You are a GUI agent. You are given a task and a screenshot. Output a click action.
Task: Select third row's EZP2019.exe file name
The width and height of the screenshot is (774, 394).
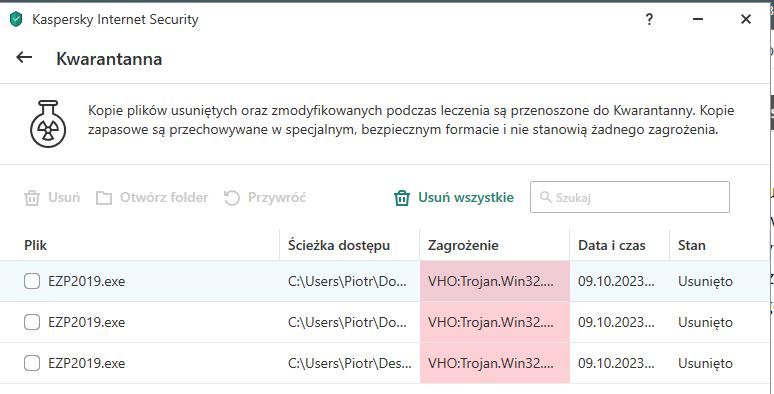coord(87,363)
